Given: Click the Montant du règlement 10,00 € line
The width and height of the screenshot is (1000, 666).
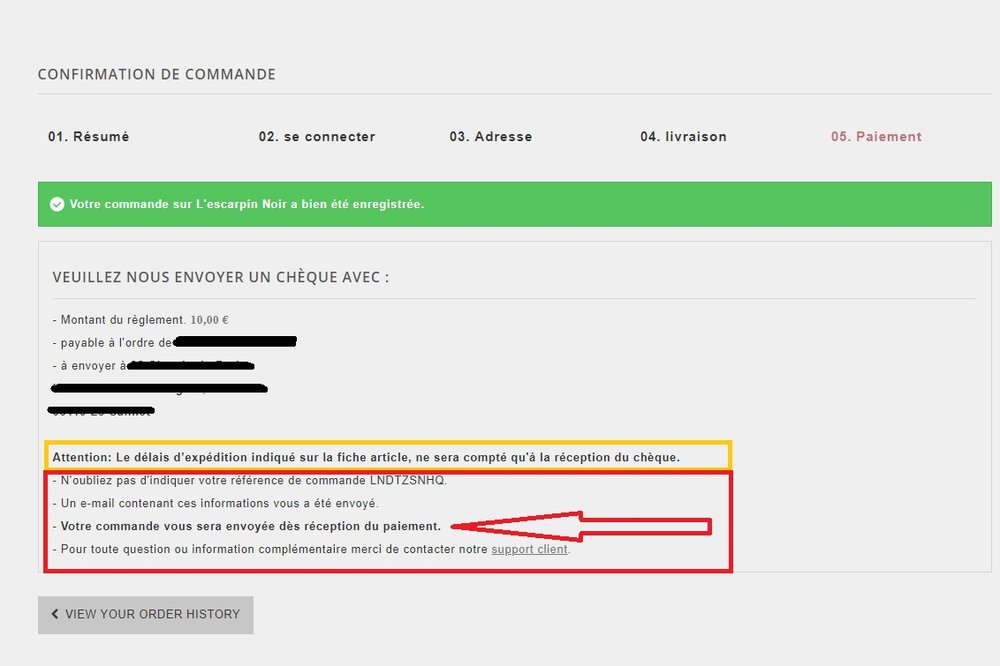Looking at the screenshot, I should [x=140, y=320].
